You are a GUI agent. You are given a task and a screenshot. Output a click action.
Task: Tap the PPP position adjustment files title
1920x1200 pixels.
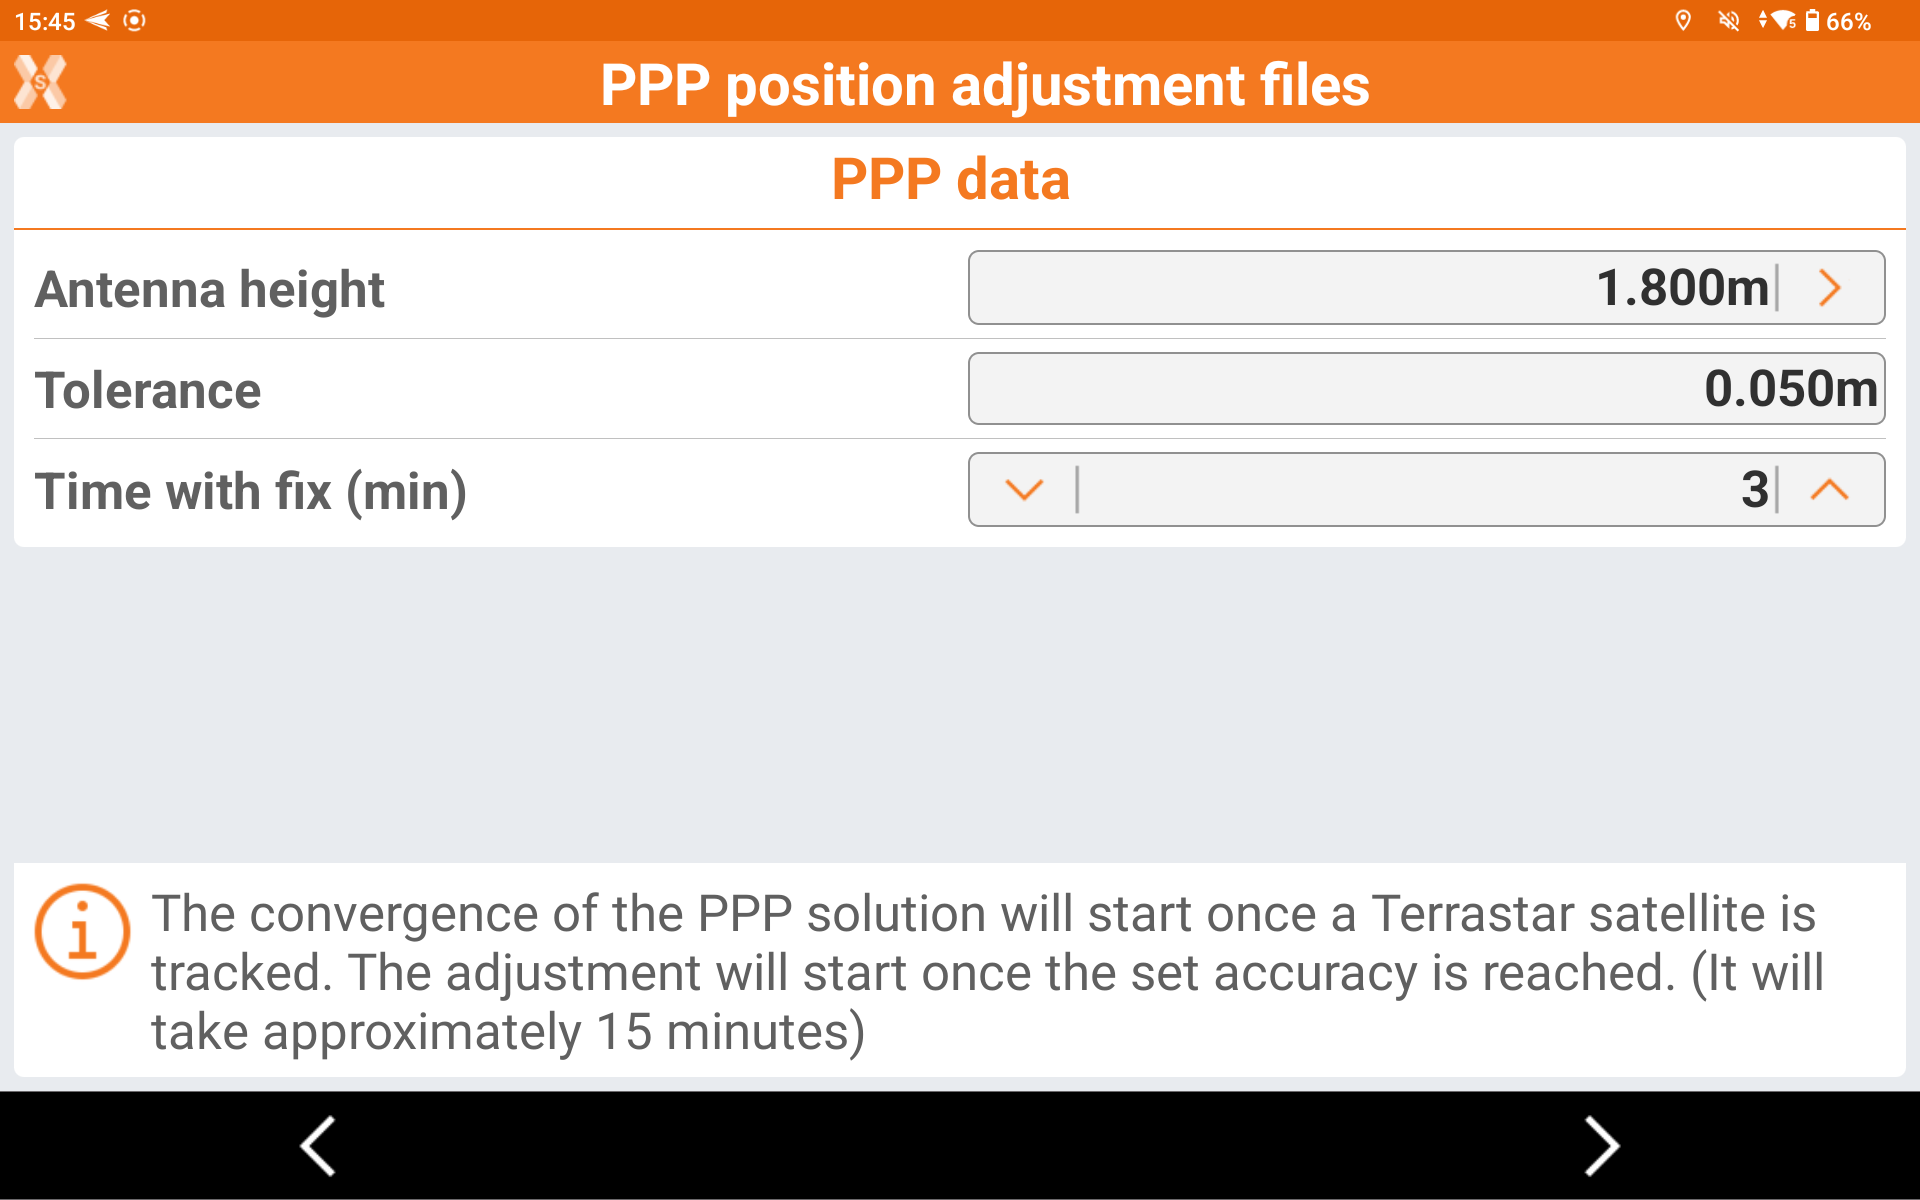984,85
